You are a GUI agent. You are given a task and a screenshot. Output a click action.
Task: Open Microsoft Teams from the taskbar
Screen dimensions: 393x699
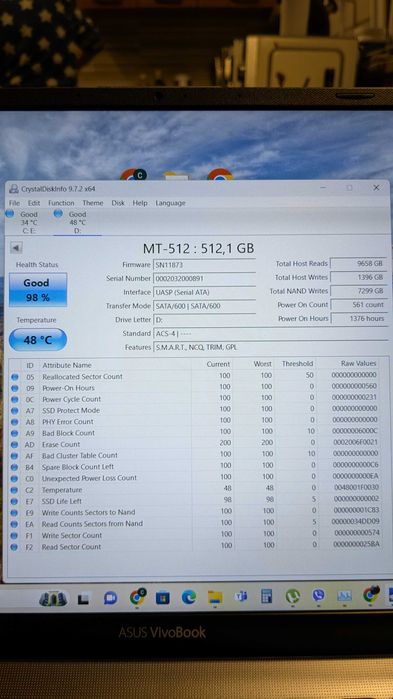pos(241,596)
